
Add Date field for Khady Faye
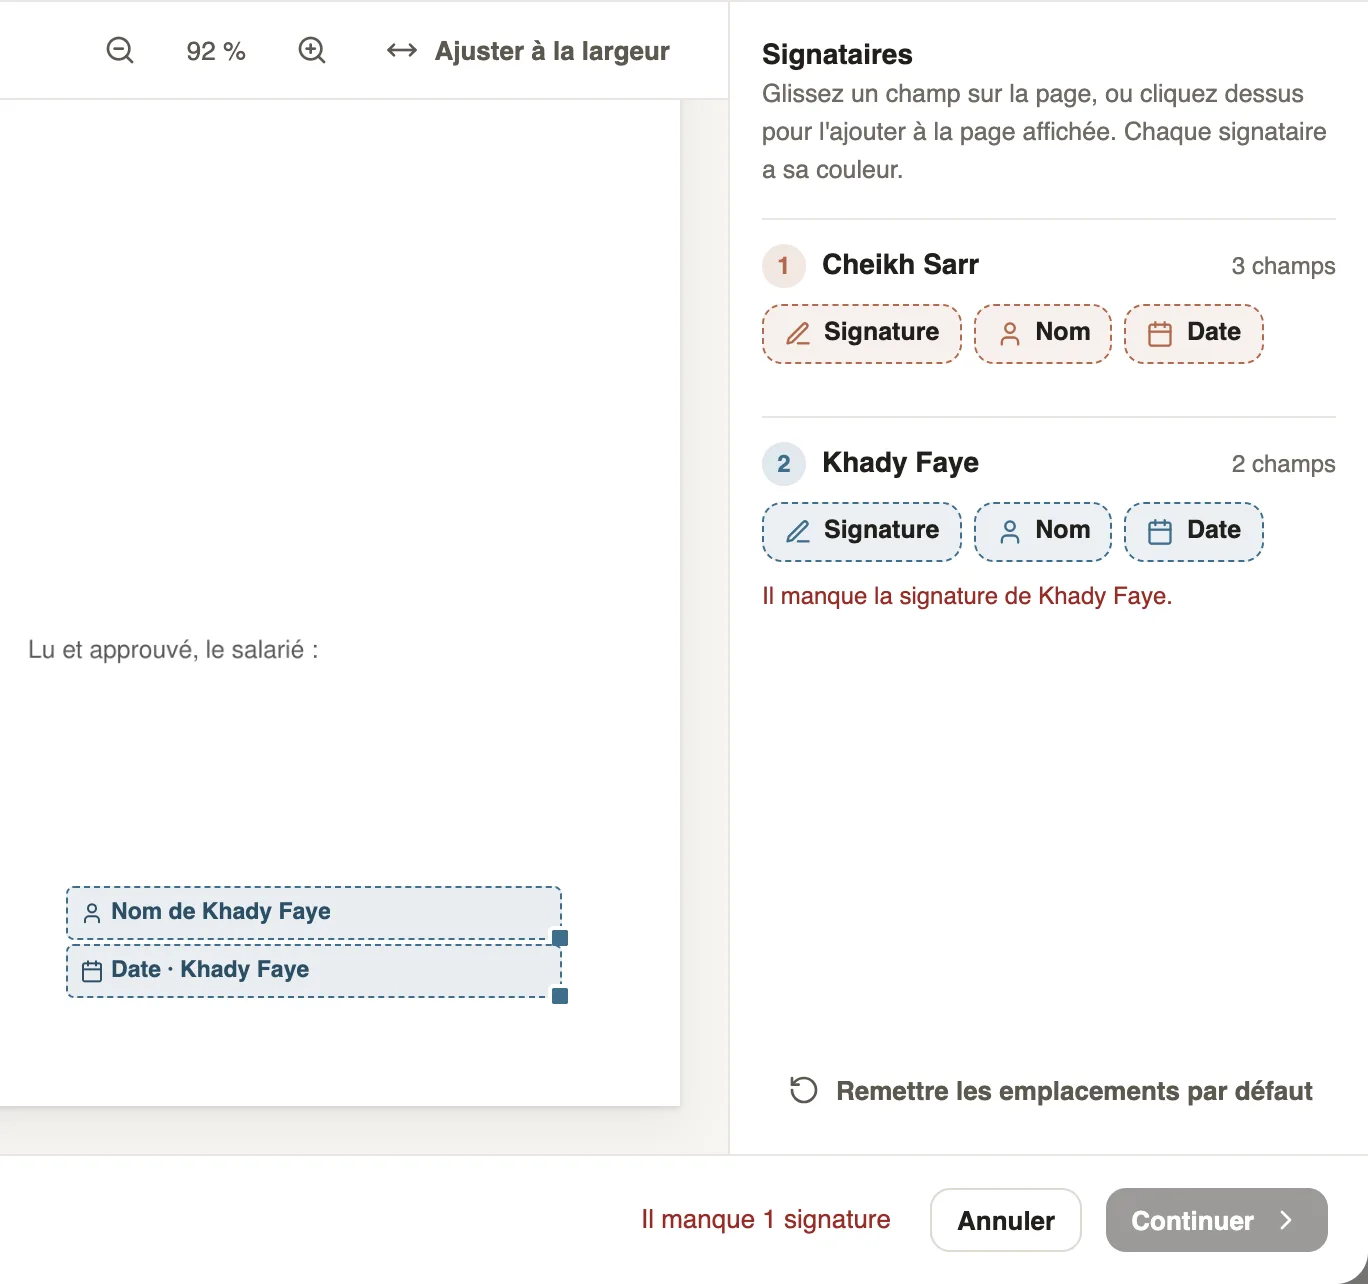[x=1194, y=531]
